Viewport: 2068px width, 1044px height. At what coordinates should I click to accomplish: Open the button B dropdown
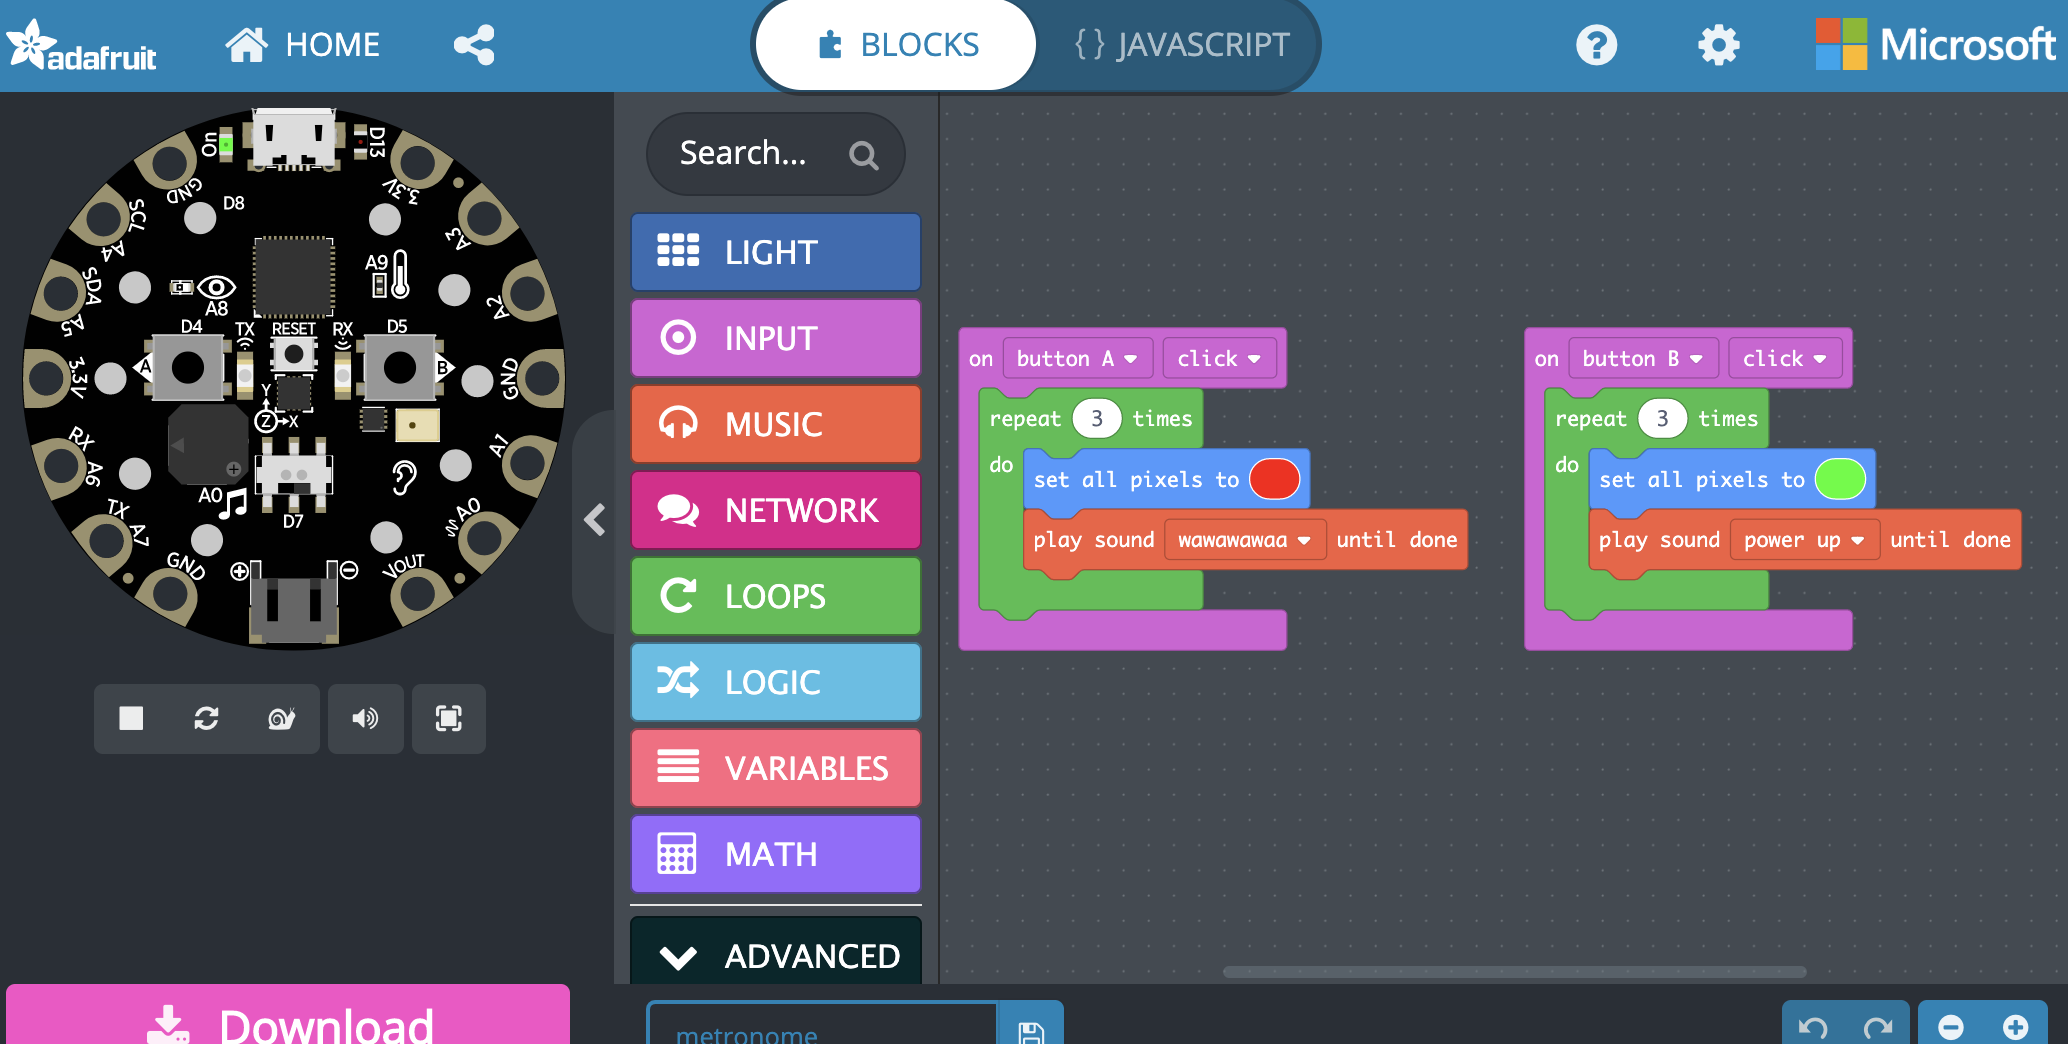coord(1643,359)
